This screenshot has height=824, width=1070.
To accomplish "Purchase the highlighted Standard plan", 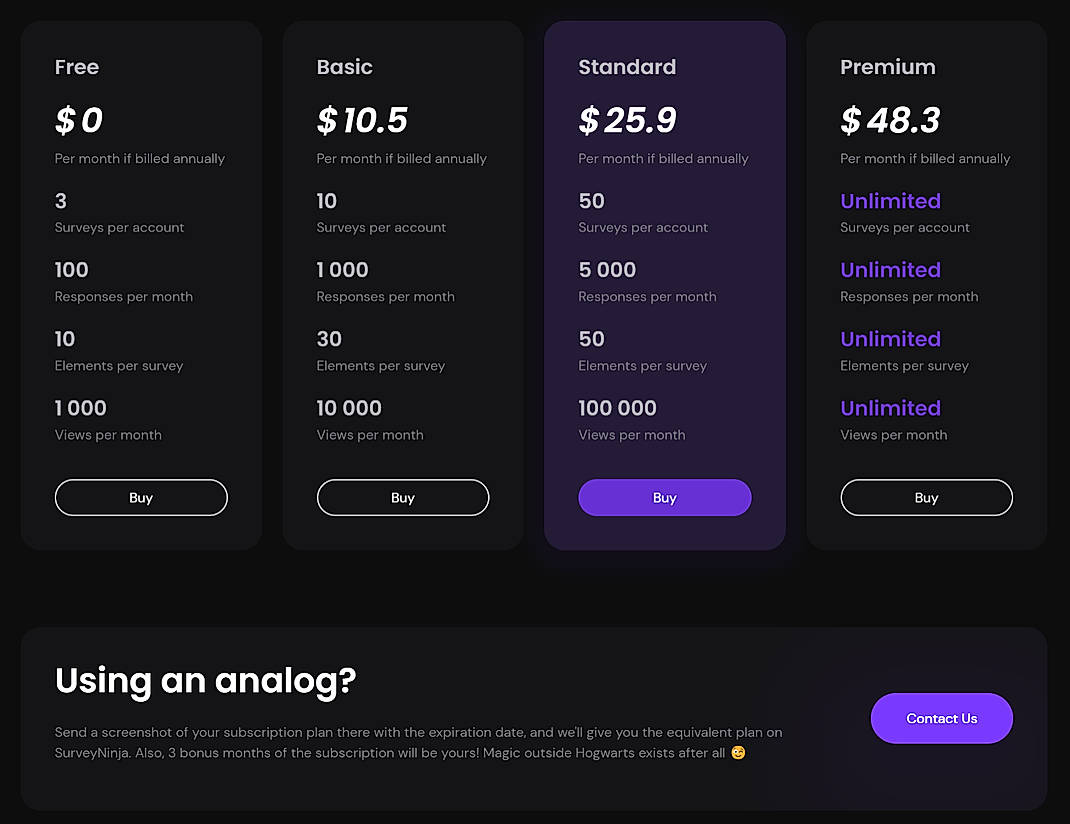I will tap(664, 497).
